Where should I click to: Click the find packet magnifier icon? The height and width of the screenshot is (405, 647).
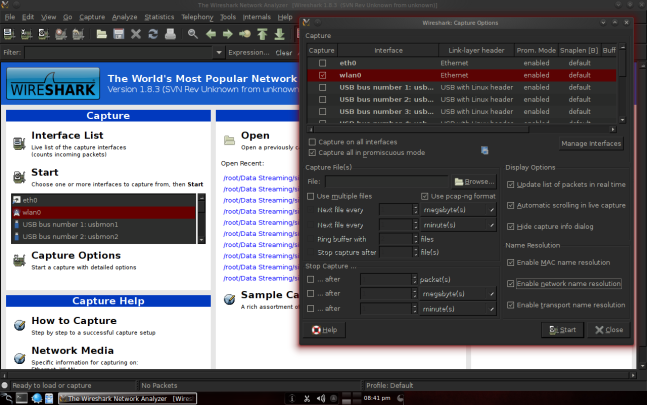[193, 34]
